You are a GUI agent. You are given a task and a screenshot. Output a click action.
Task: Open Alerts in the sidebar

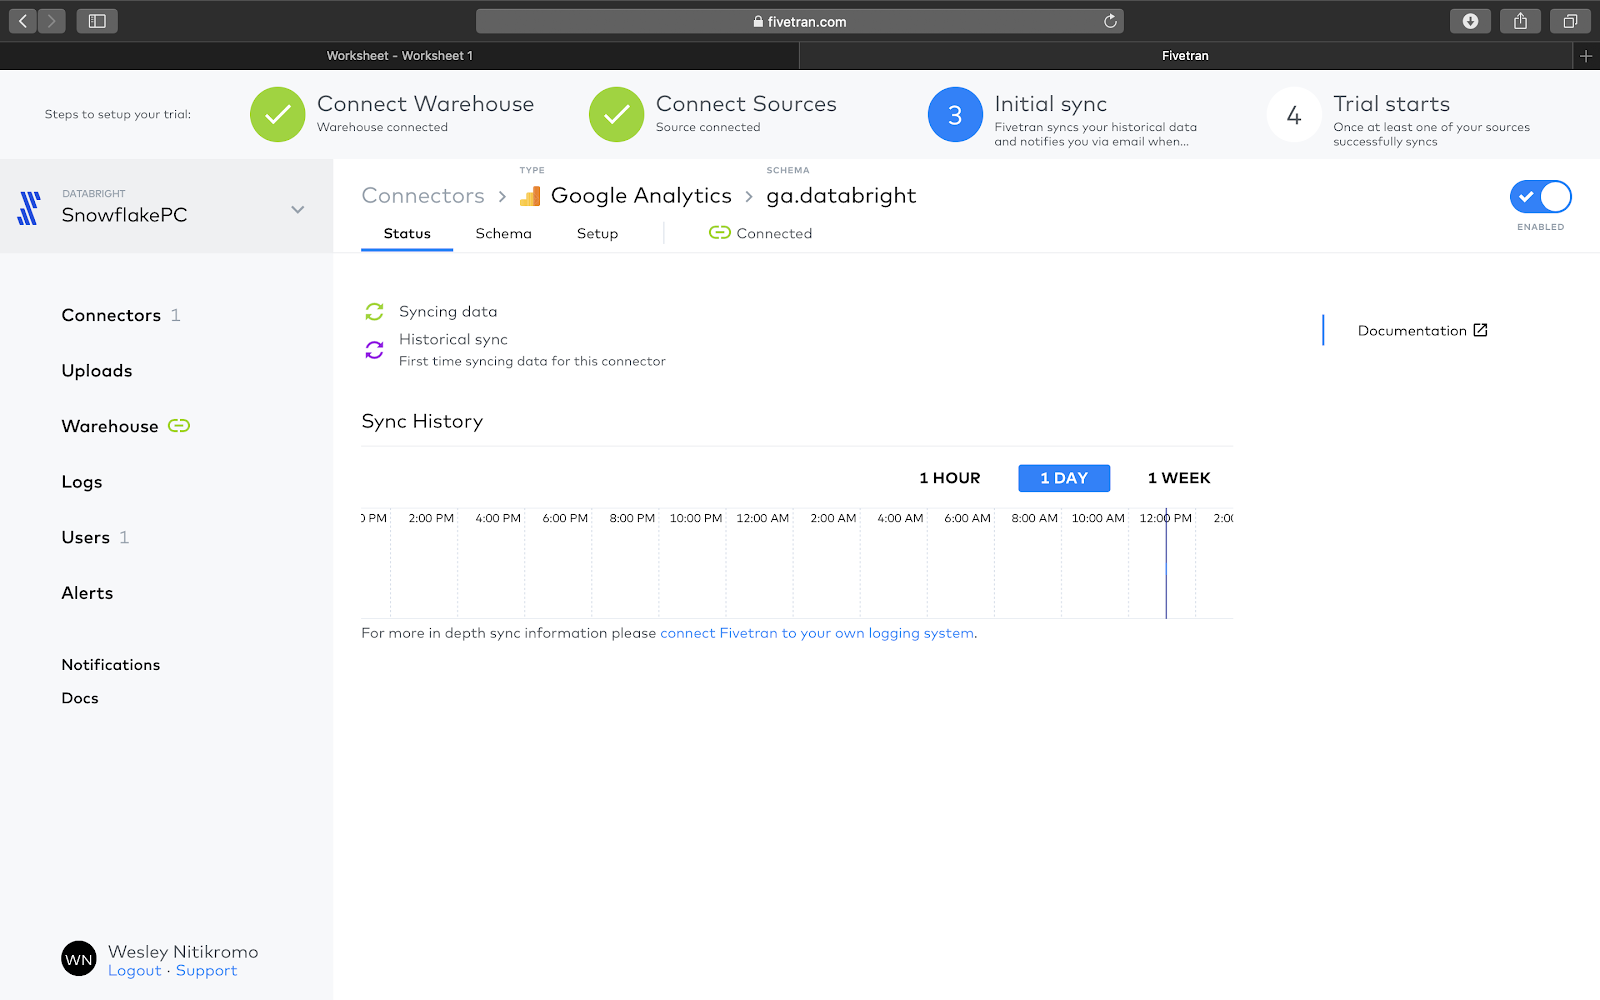(87, 593)
